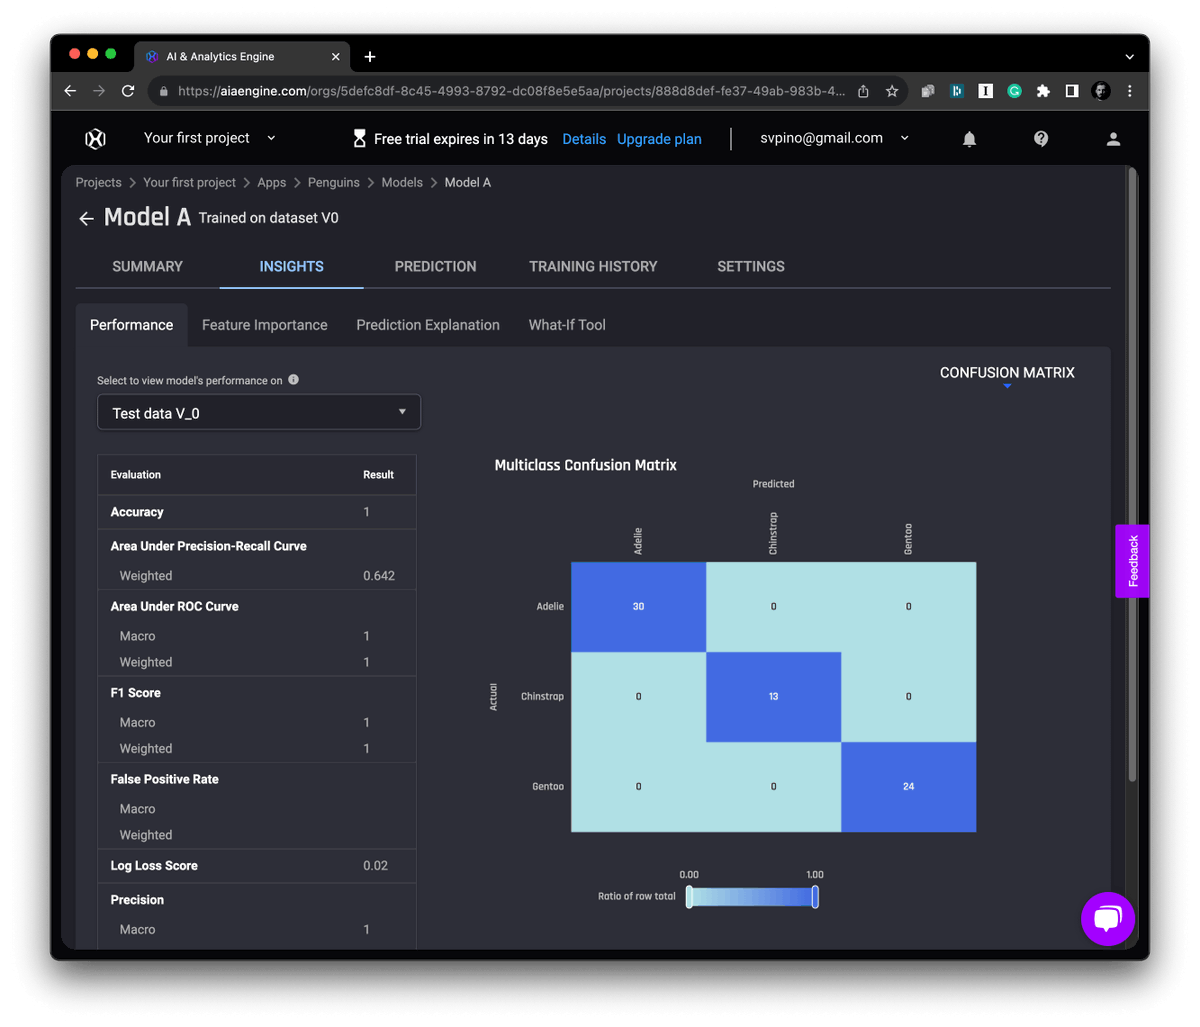Click the Details trial link

coord(584,139)
